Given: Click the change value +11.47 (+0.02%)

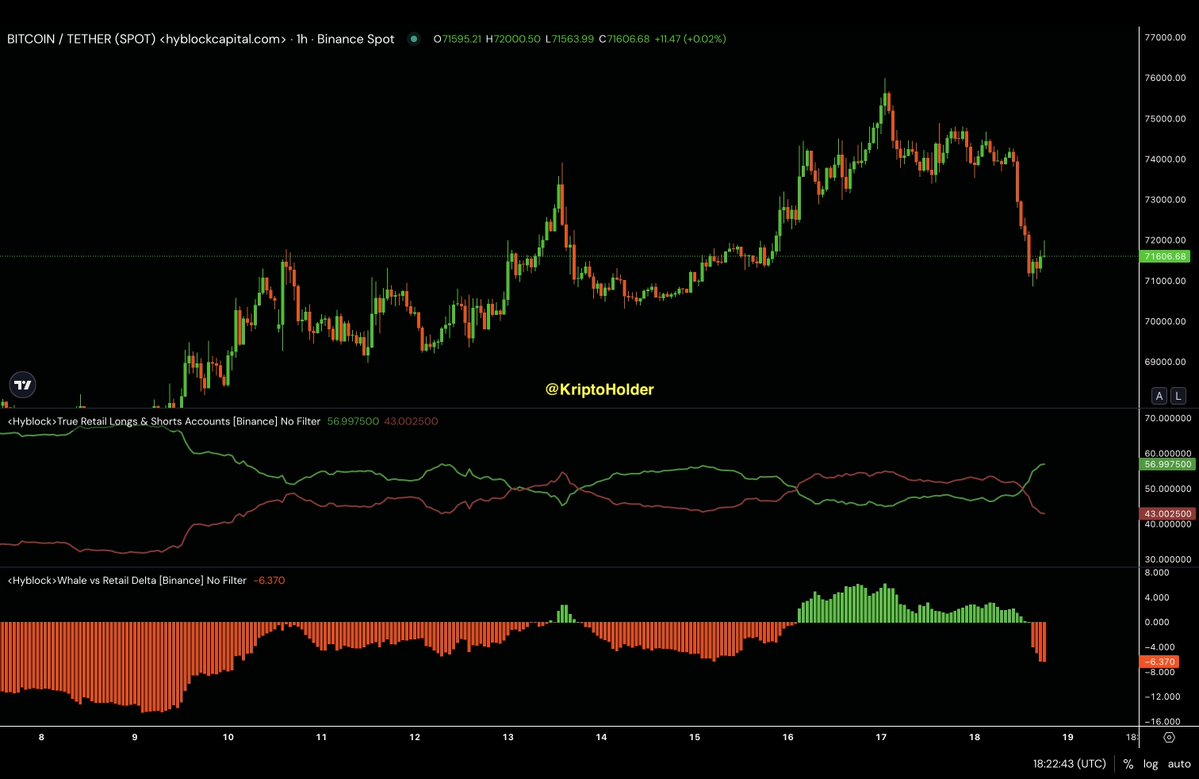Looking at the screenshot, I should pyautogui.click(x=690, y=39).
